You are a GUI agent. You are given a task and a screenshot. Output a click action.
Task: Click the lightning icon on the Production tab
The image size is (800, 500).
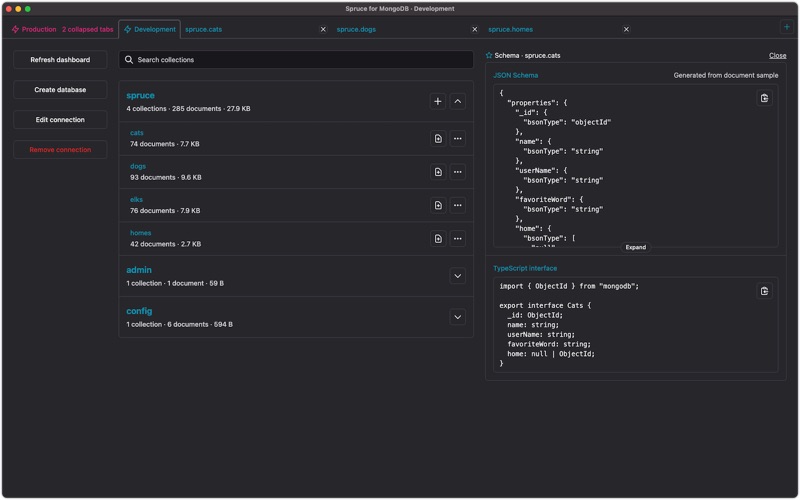click(x=15, y=29)
